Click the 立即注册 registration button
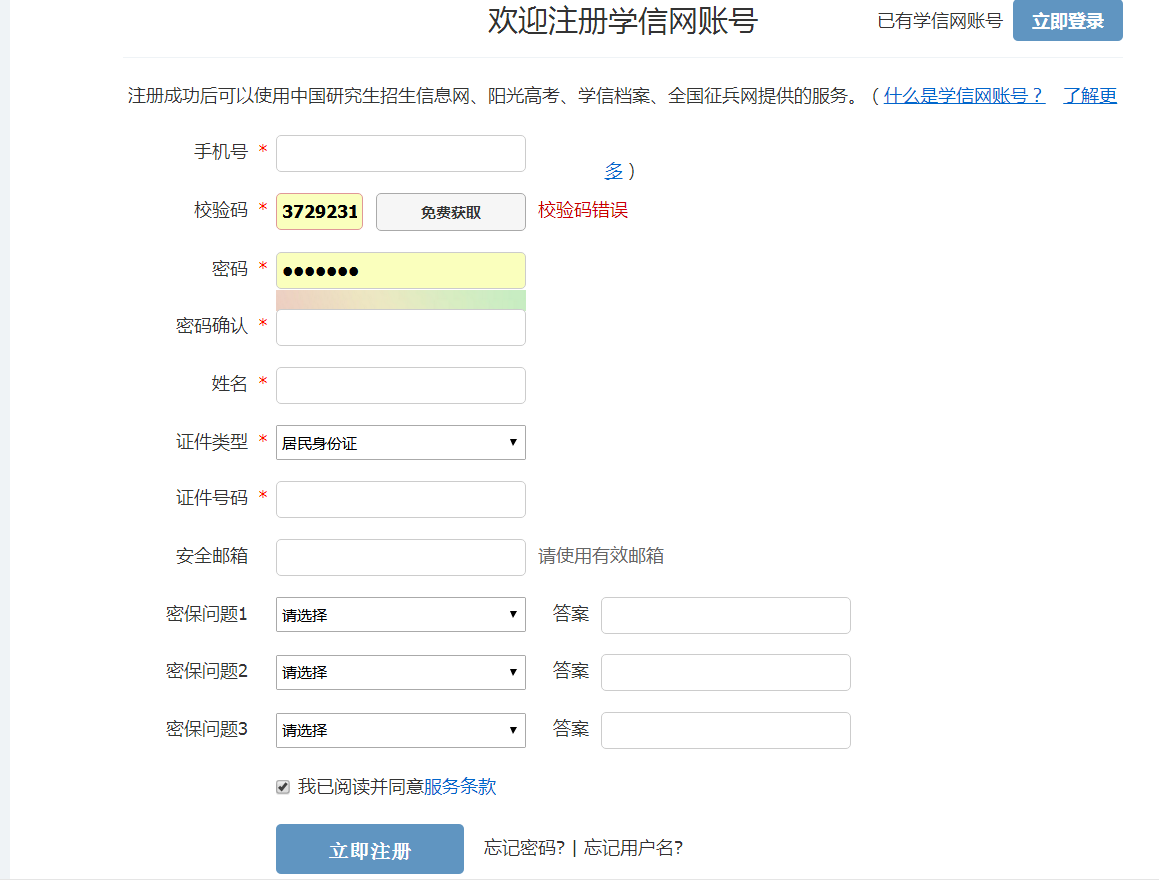Image resolution: width=1159 pixels, height=881 pixels. click(369, 848)
